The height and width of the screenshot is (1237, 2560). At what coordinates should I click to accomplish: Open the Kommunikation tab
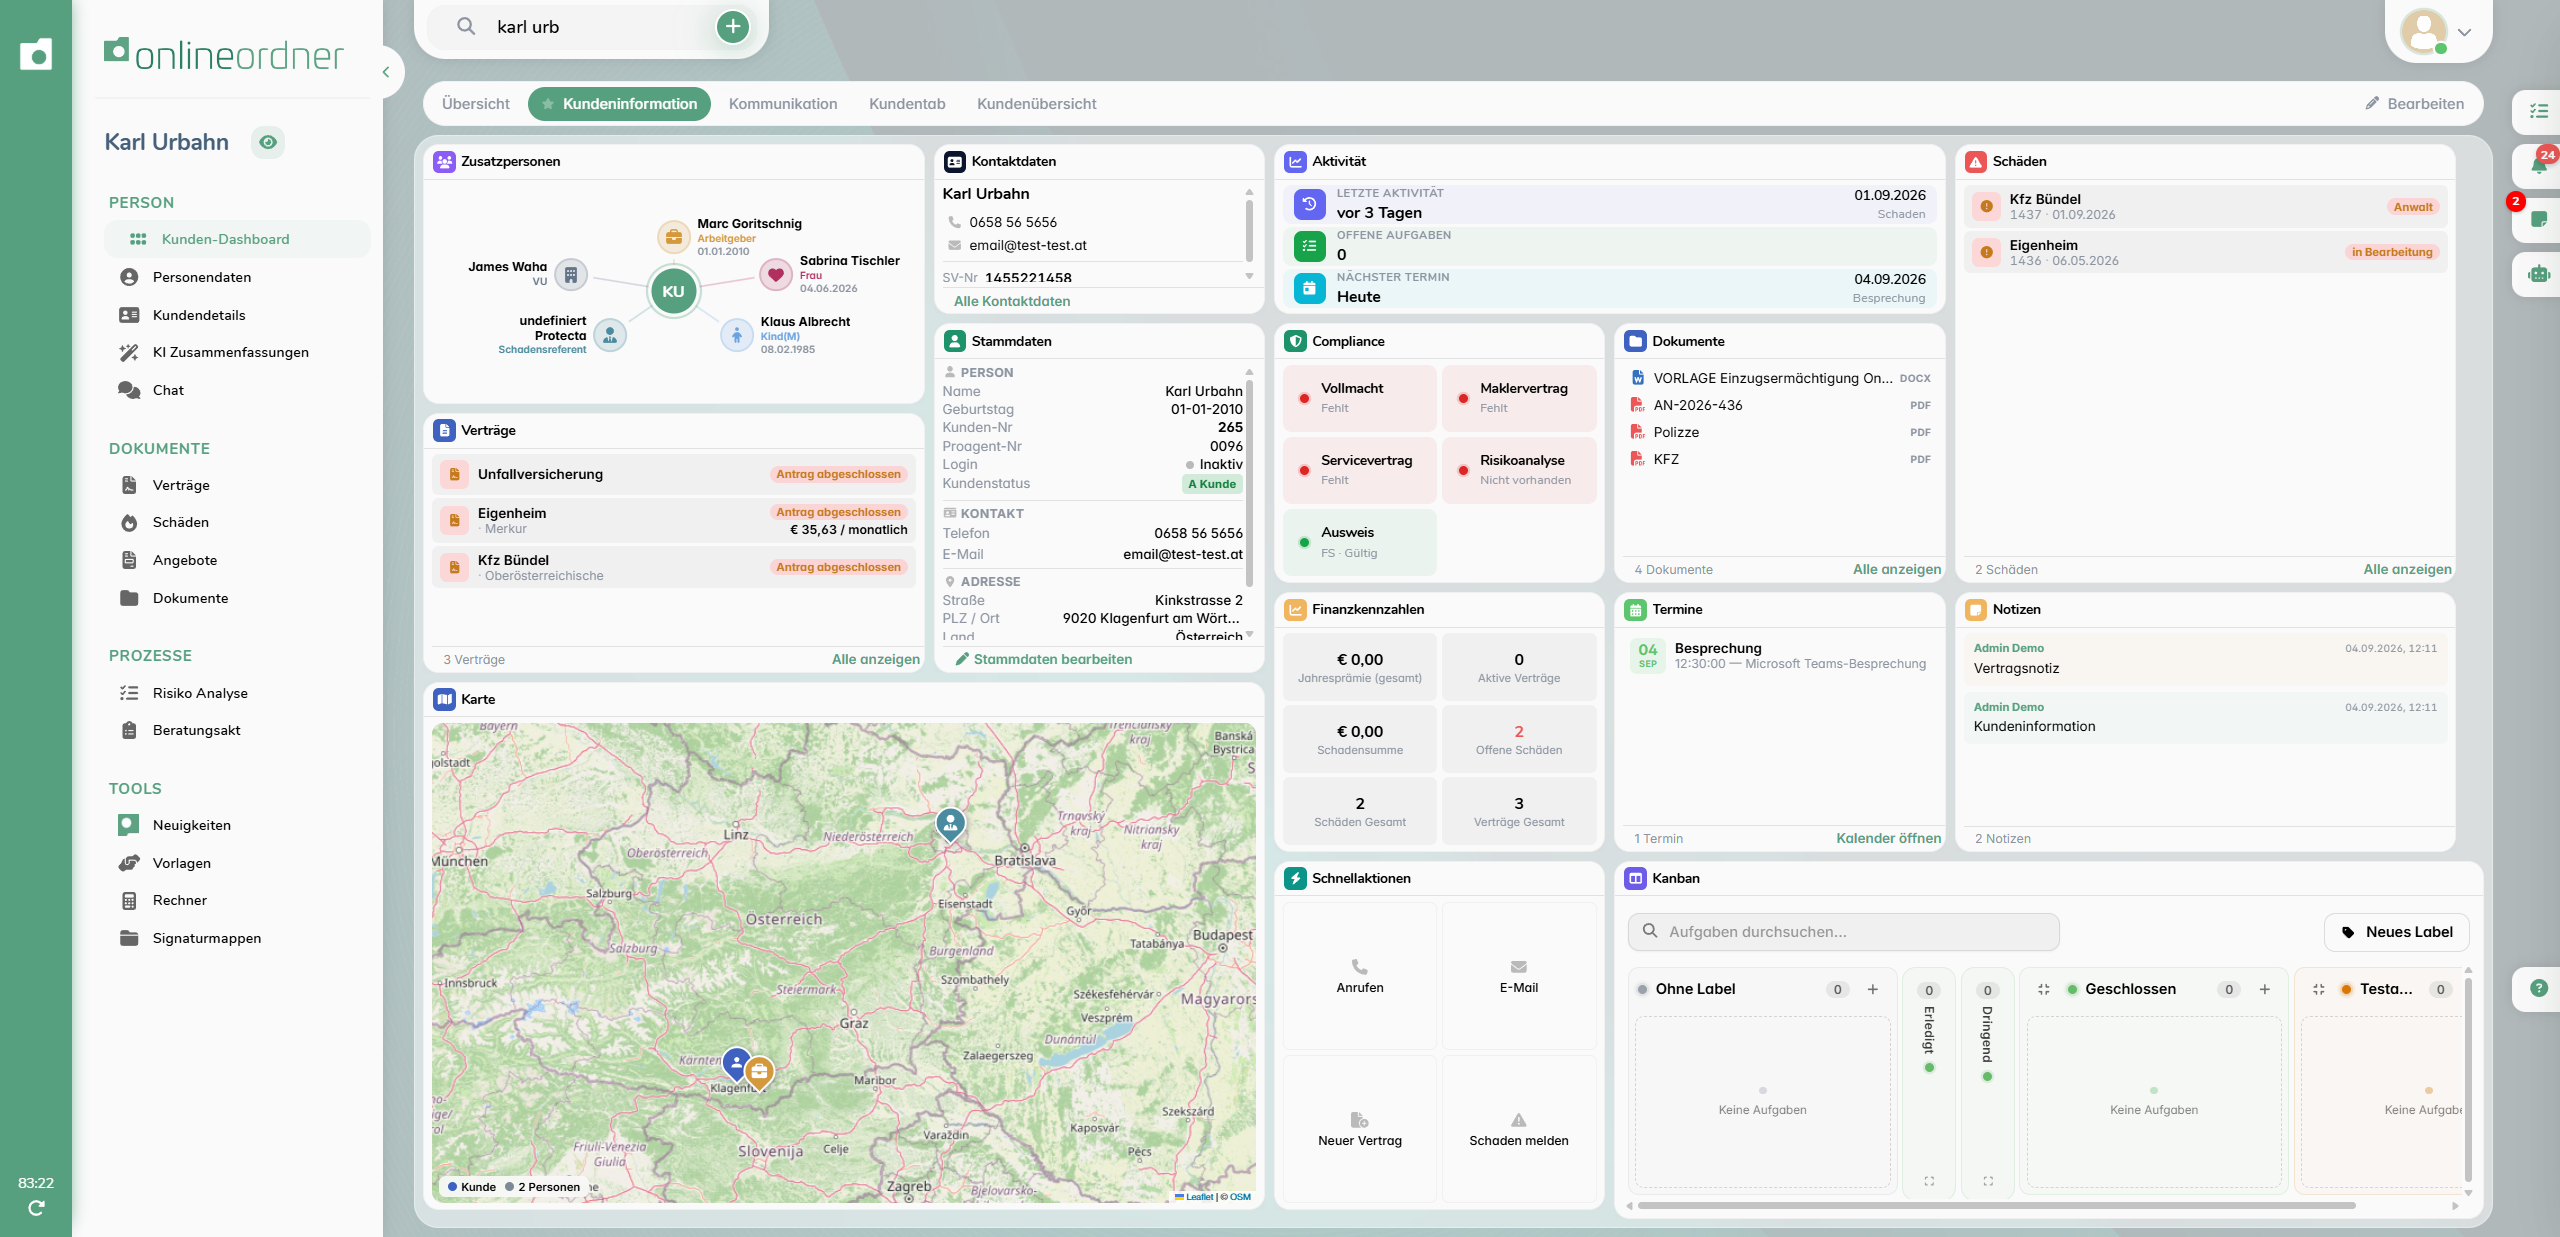point(783,104)
